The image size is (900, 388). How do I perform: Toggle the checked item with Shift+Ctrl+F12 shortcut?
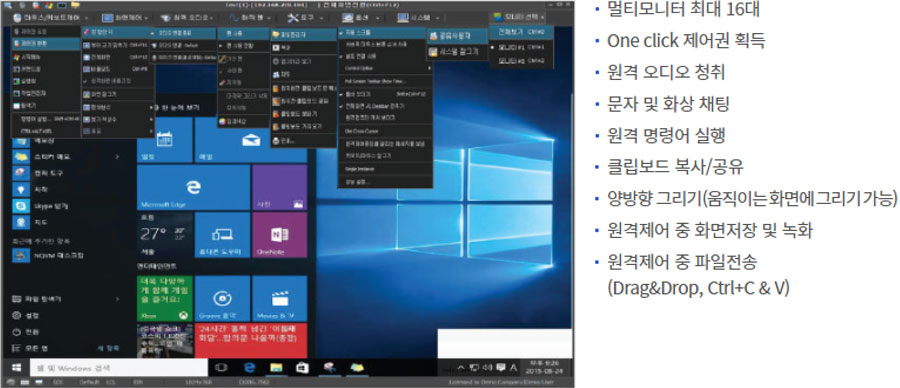[x=385, y=94]
